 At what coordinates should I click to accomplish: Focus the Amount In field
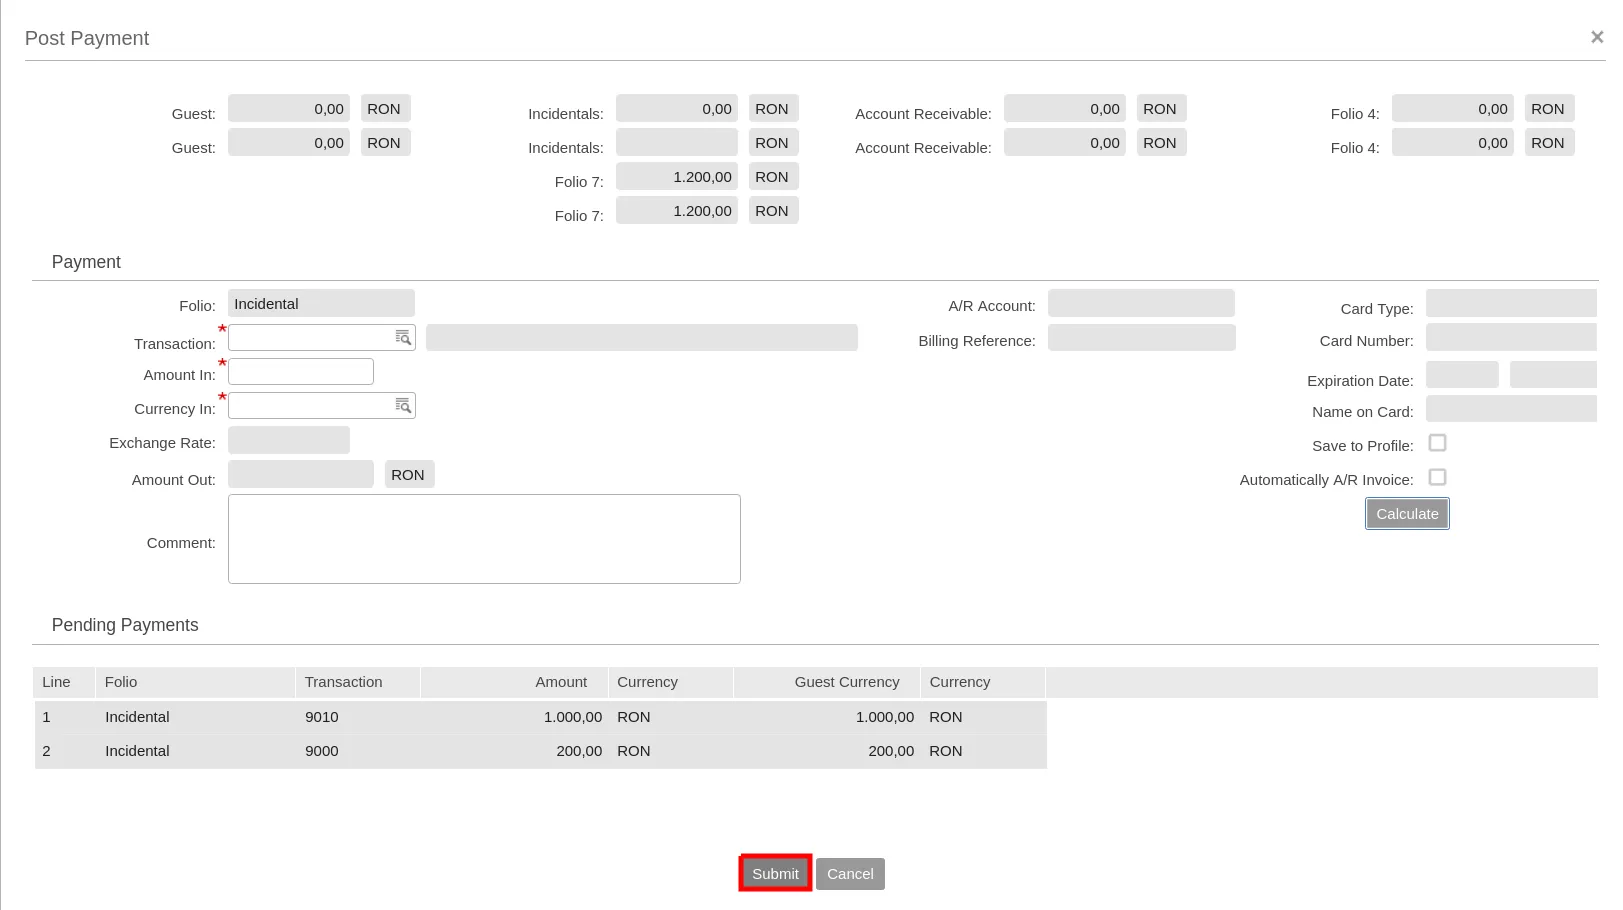point(301,372)
